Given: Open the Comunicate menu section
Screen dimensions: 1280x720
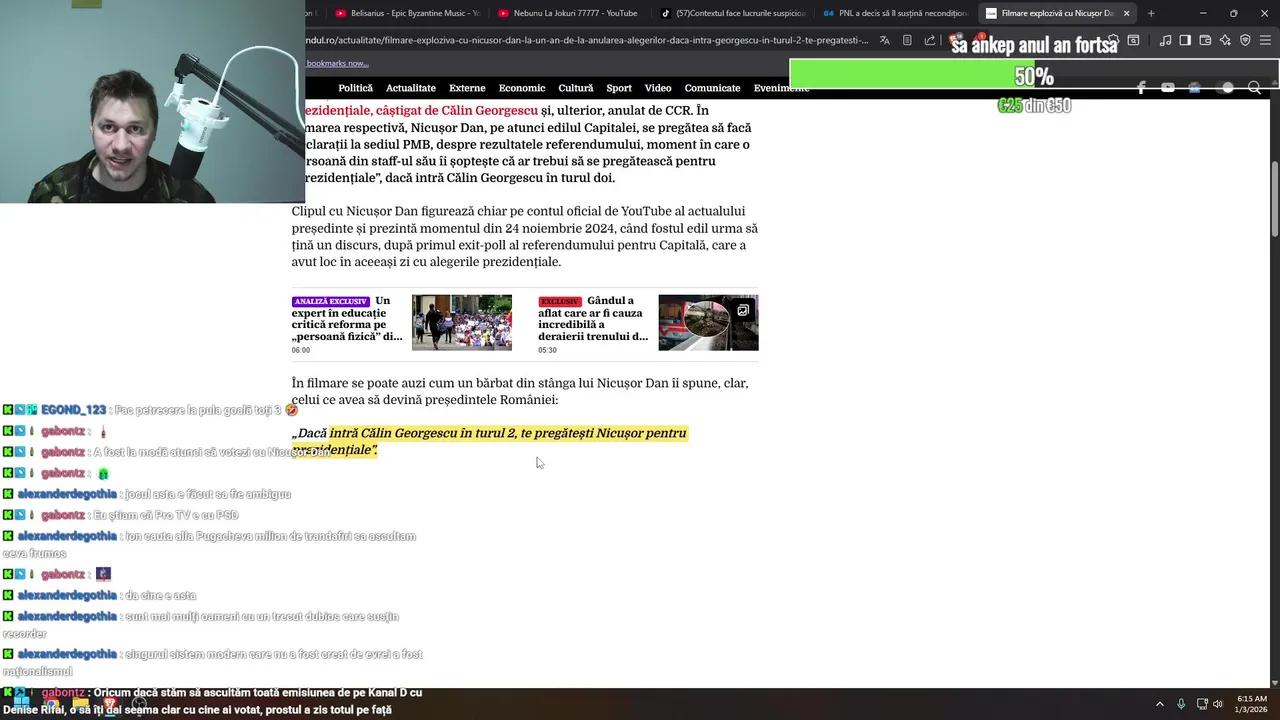Looking at the screenshot, I should (x=713, y=88).
